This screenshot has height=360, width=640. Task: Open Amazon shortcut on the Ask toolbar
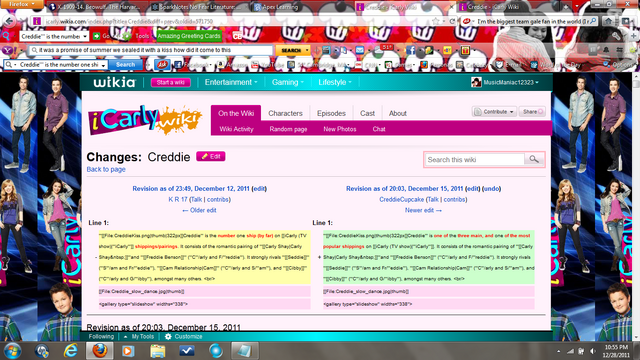(233, 65)
